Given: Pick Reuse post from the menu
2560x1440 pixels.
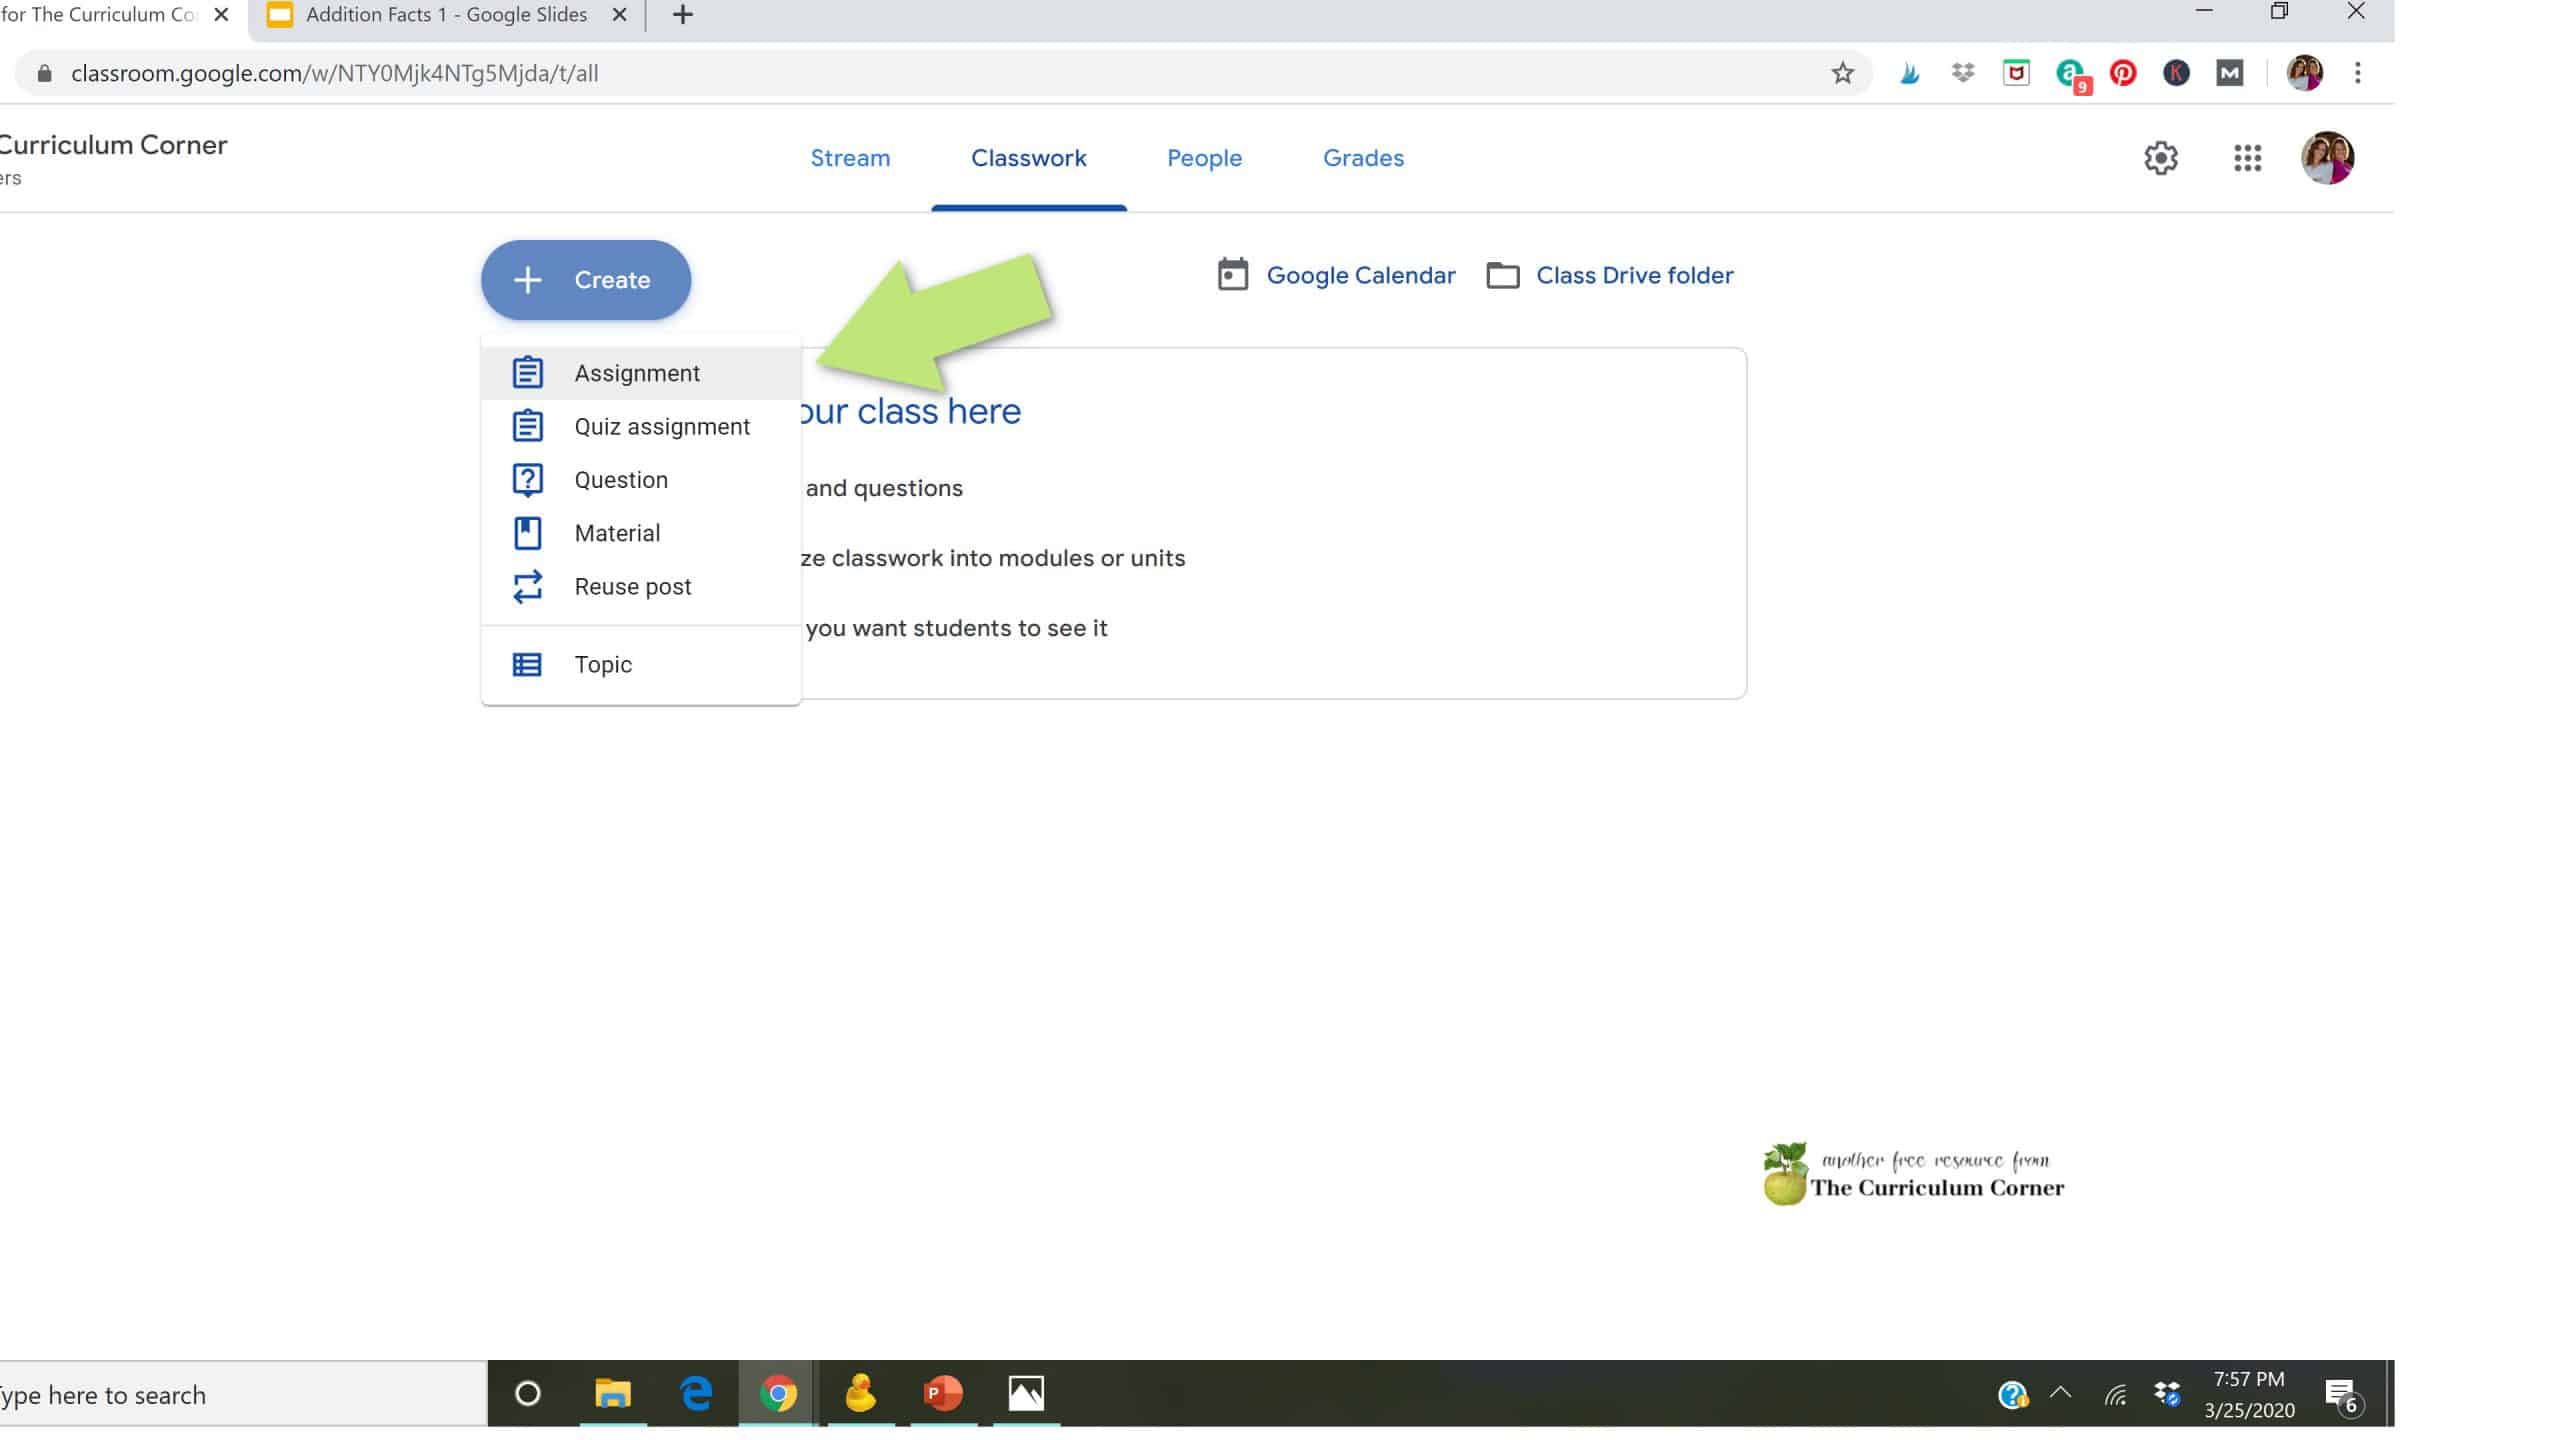Looking at the screenshot, I should (x=632, y=587).
